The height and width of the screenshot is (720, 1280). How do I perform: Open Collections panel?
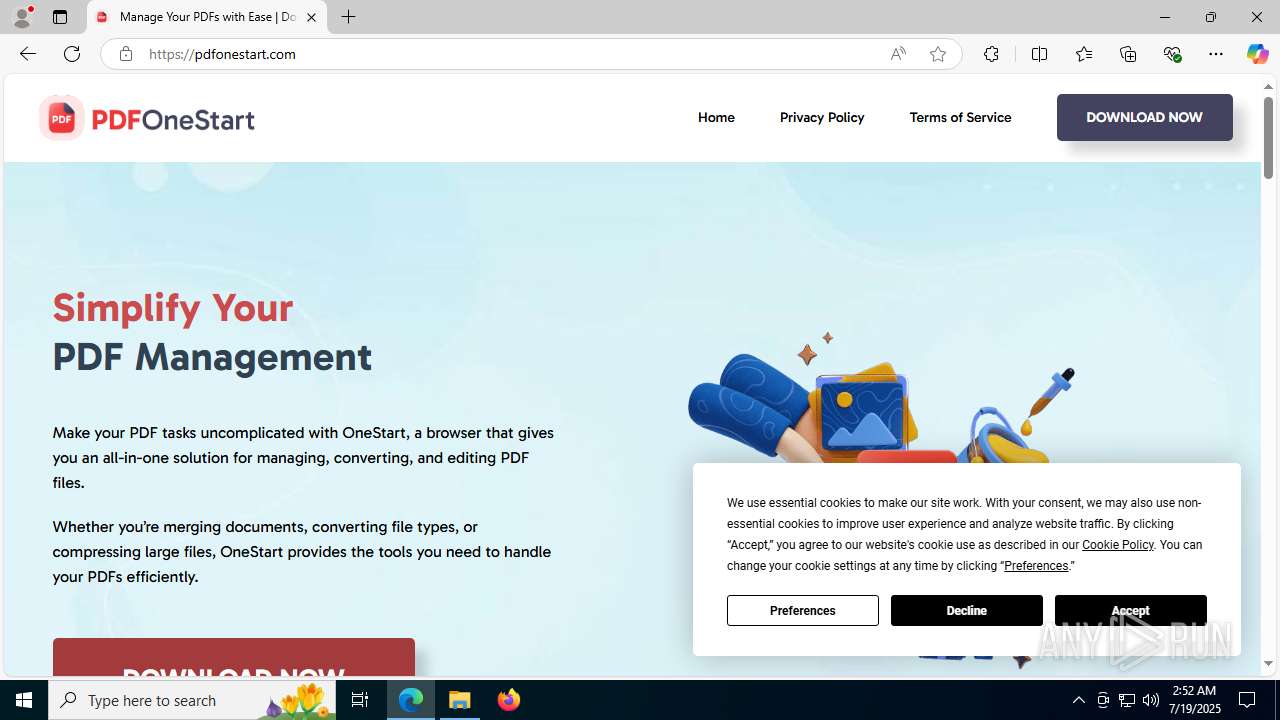pyautogui.click(x=1128, y=54)
